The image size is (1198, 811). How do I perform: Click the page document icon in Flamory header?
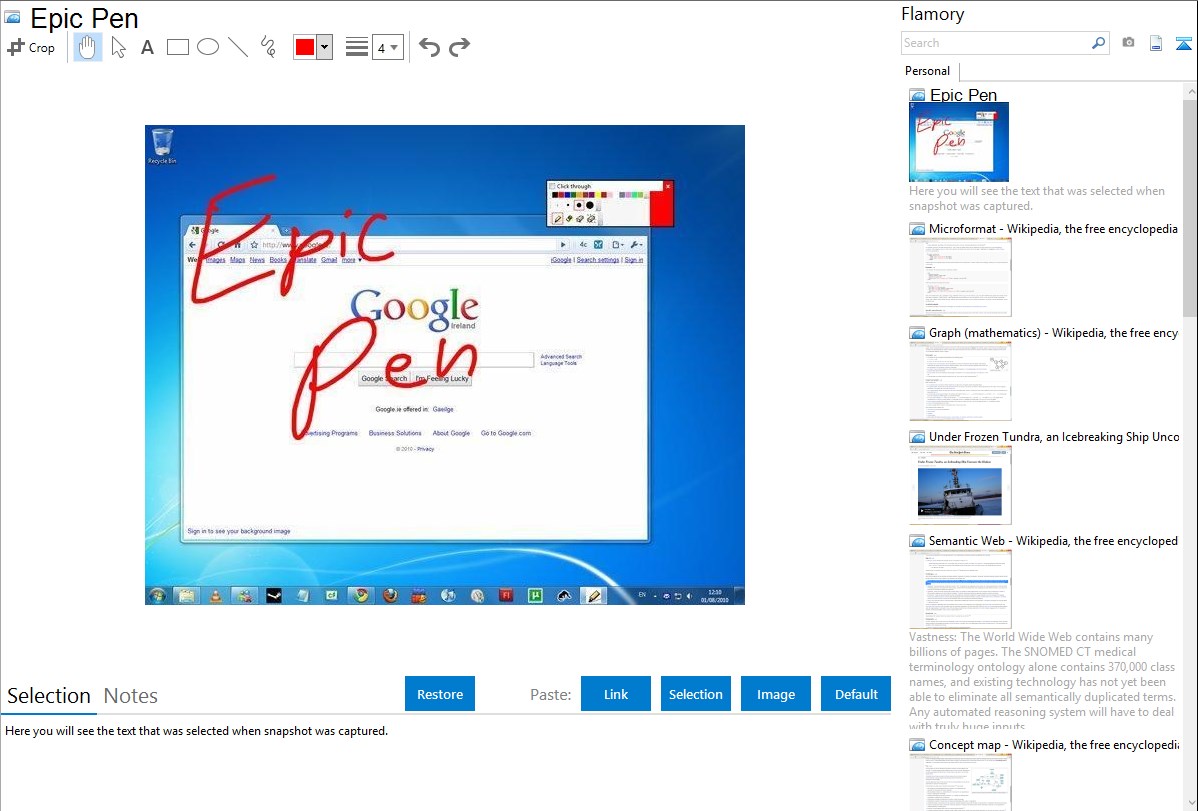tap(1156, 43)
